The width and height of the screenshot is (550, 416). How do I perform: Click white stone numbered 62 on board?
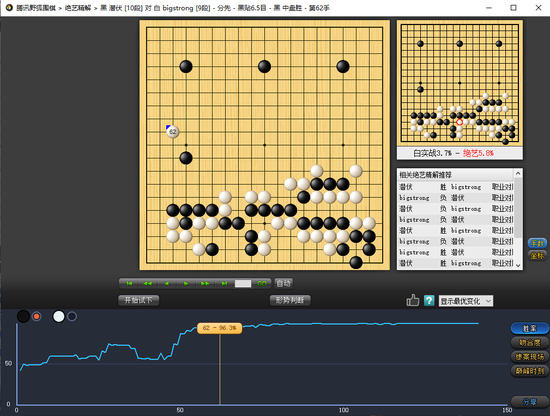[173, 132]
